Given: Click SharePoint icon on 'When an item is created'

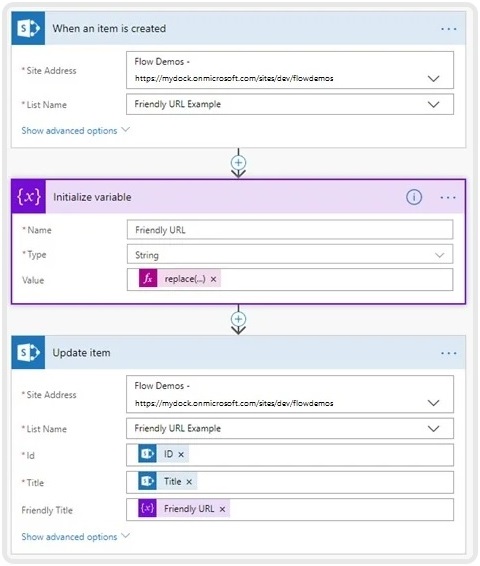Looking at the screenshot, I should click(28, 28).
